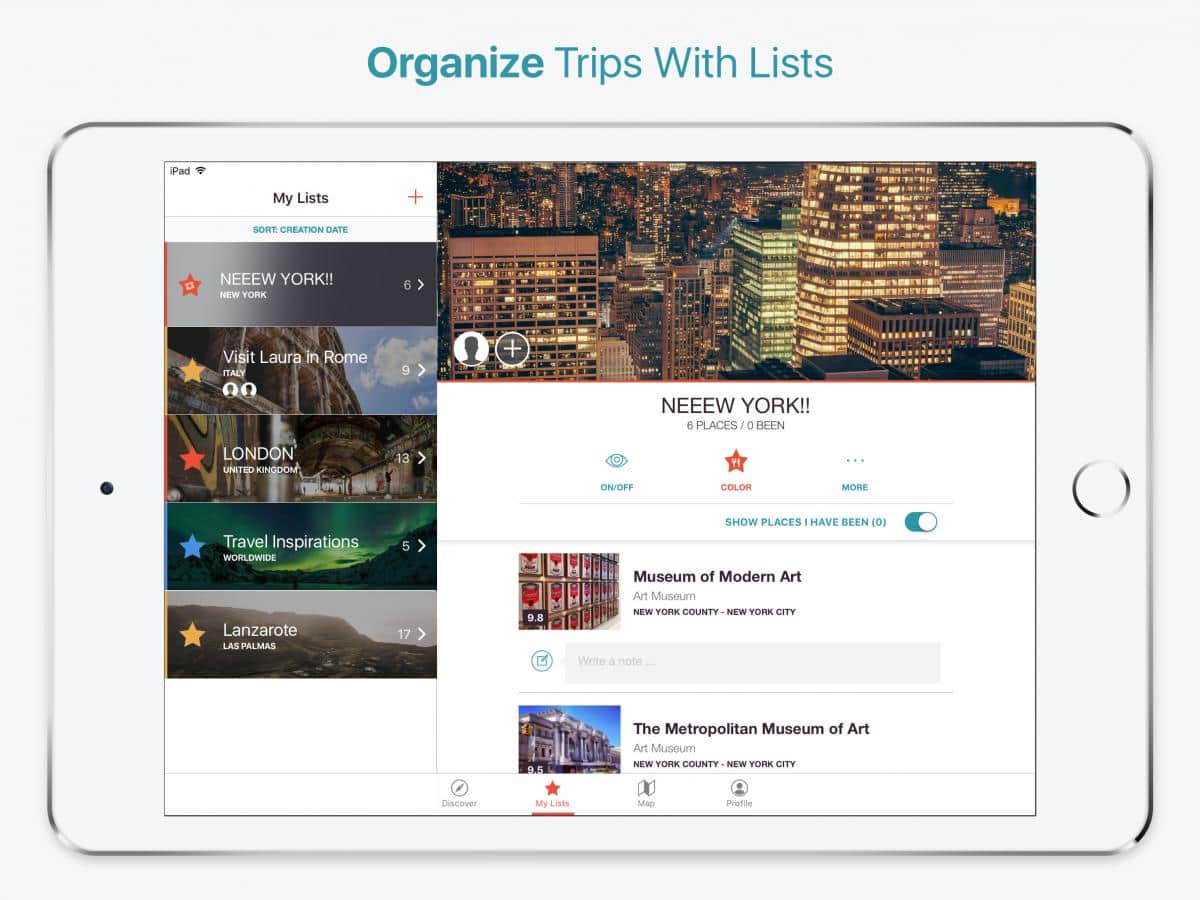
Task: Tap the plus icon to add a new list
Action: click(415, 197)
